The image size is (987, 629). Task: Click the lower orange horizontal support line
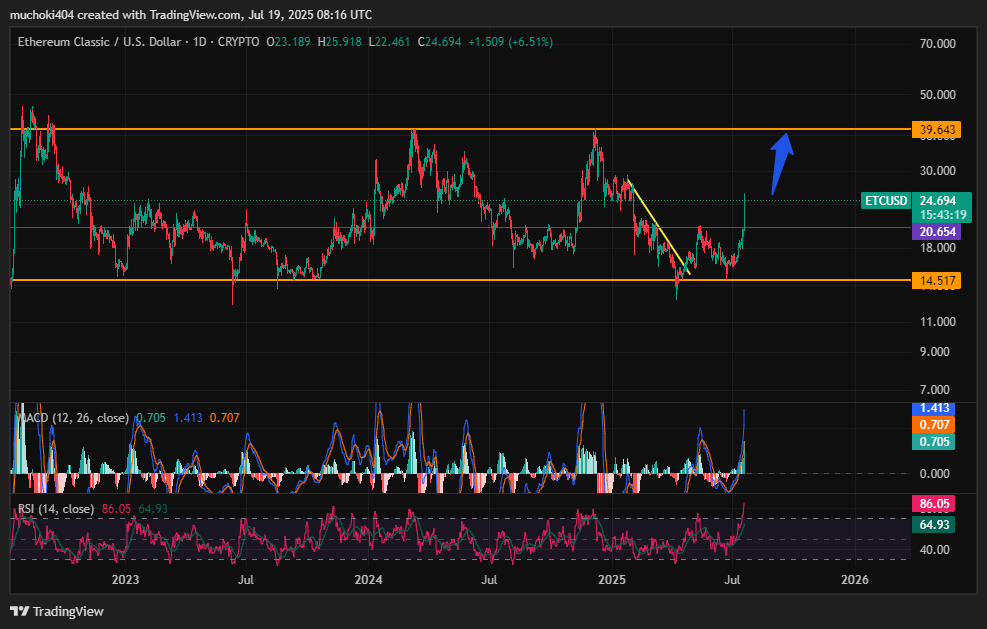(461, 280)
